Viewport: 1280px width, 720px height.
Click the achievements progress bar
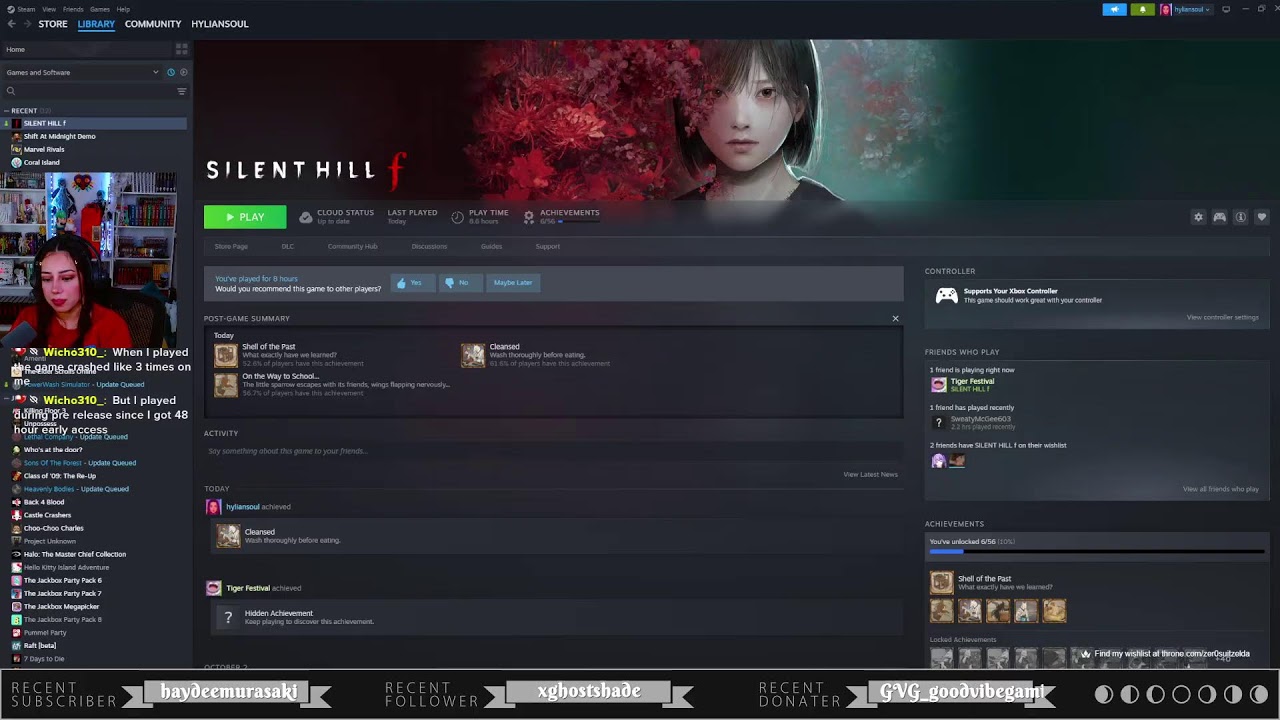point(1096,551)
